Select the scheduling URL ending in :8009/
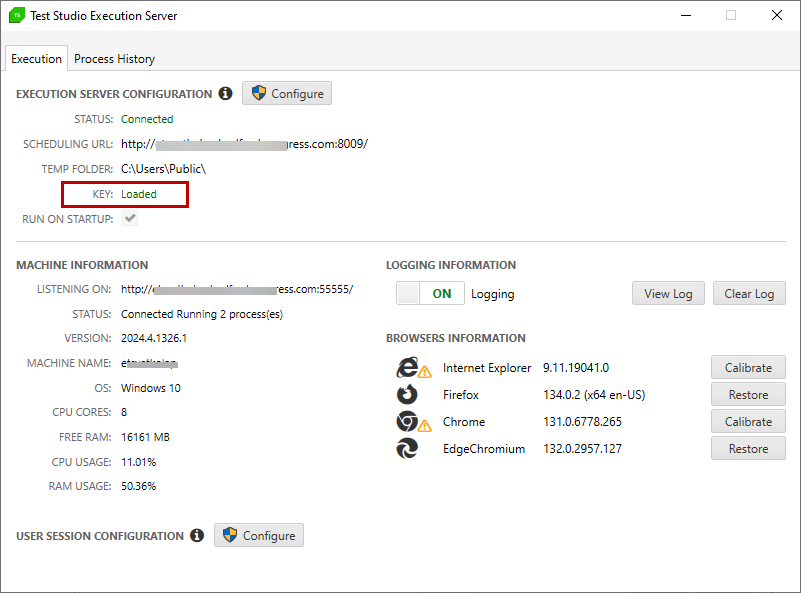The width and height of the screenshot is (801, 593). click(244, 144)
